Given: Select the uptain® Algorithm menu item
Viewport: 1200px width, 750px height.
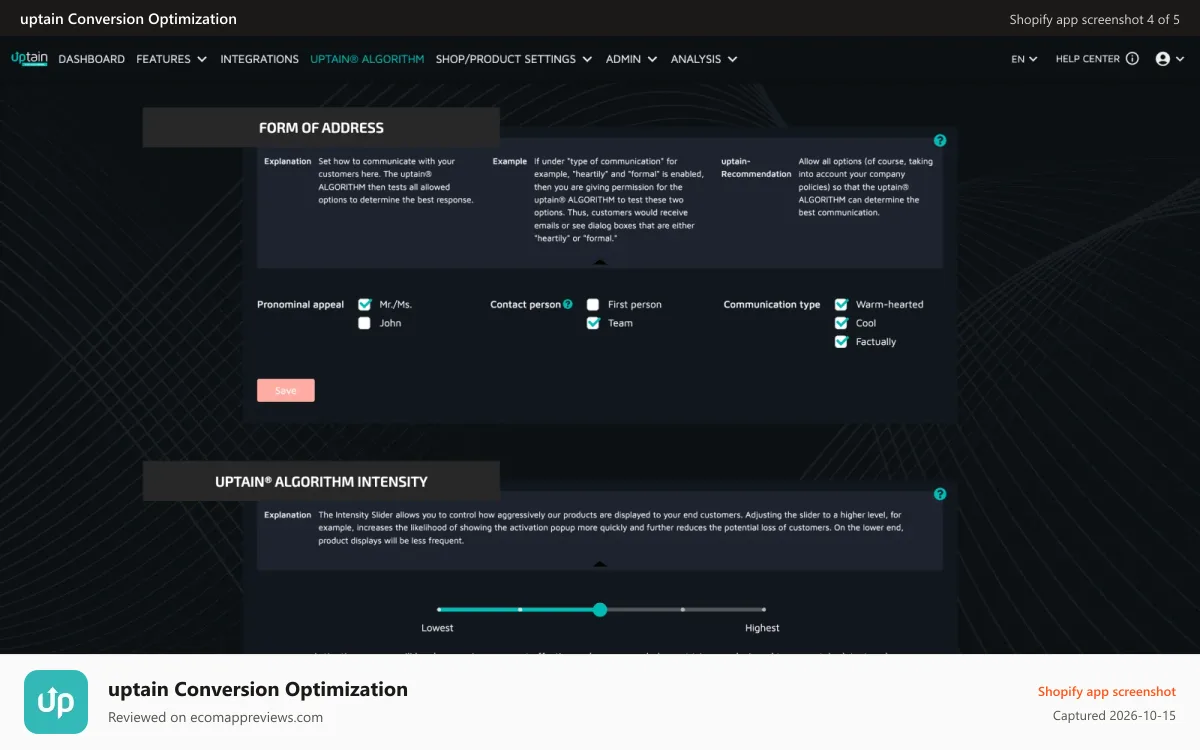Looking at the screenshot, I should tap(367, 59).
